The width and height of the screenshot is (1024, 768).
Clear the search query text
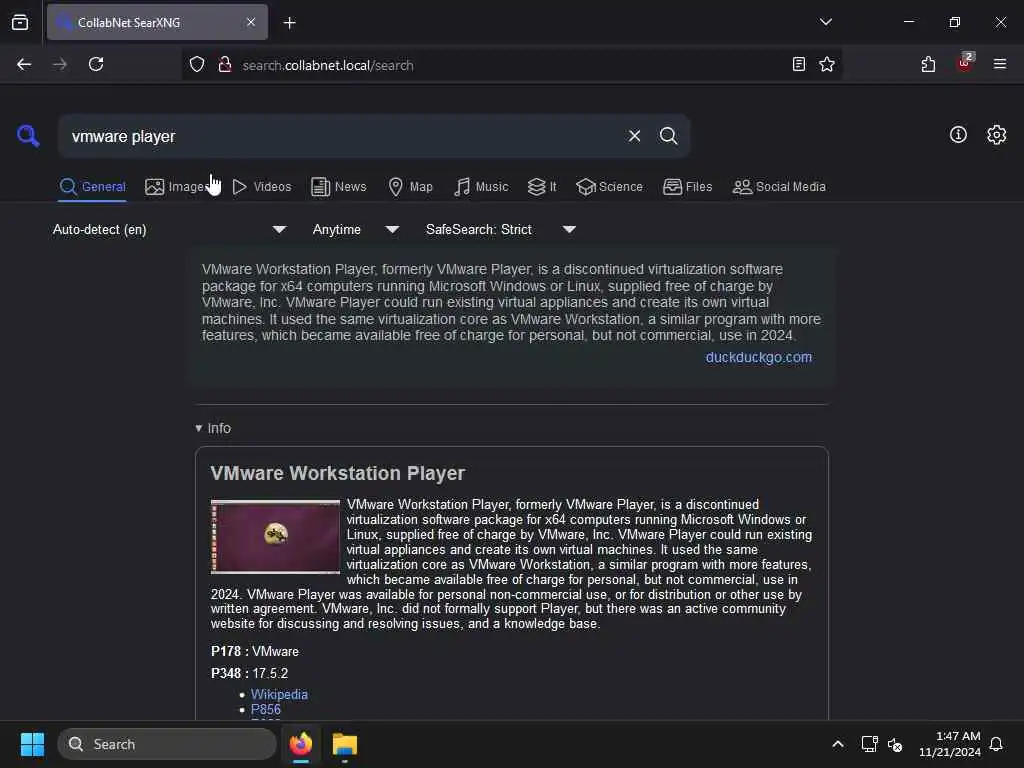point(634,136)
